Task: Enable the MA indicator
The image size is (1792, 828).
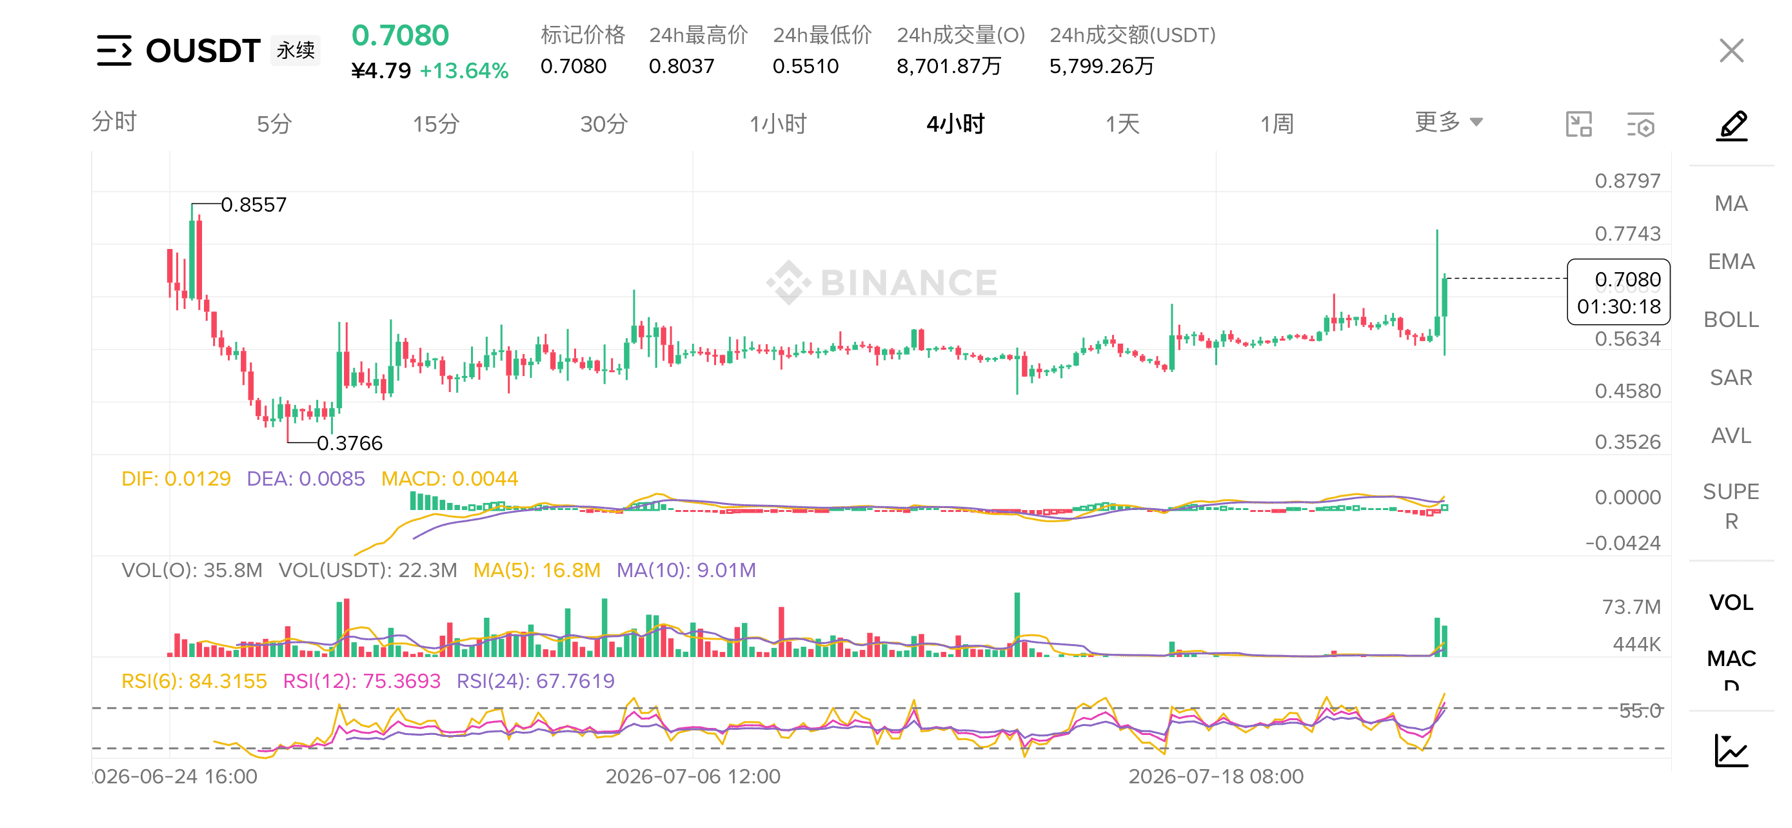Action: click(1731, 204)
